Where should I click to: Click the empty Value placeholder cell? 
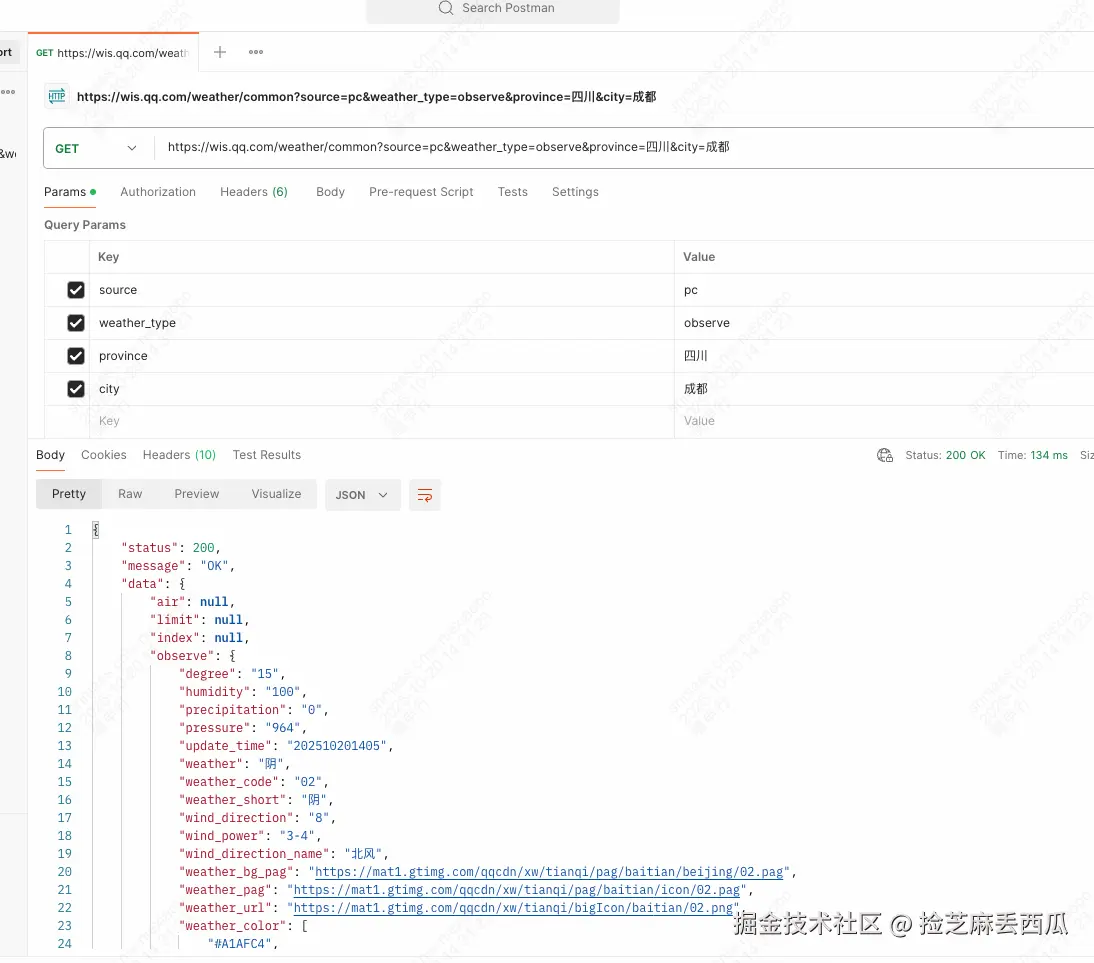click(x=884, y=421)
